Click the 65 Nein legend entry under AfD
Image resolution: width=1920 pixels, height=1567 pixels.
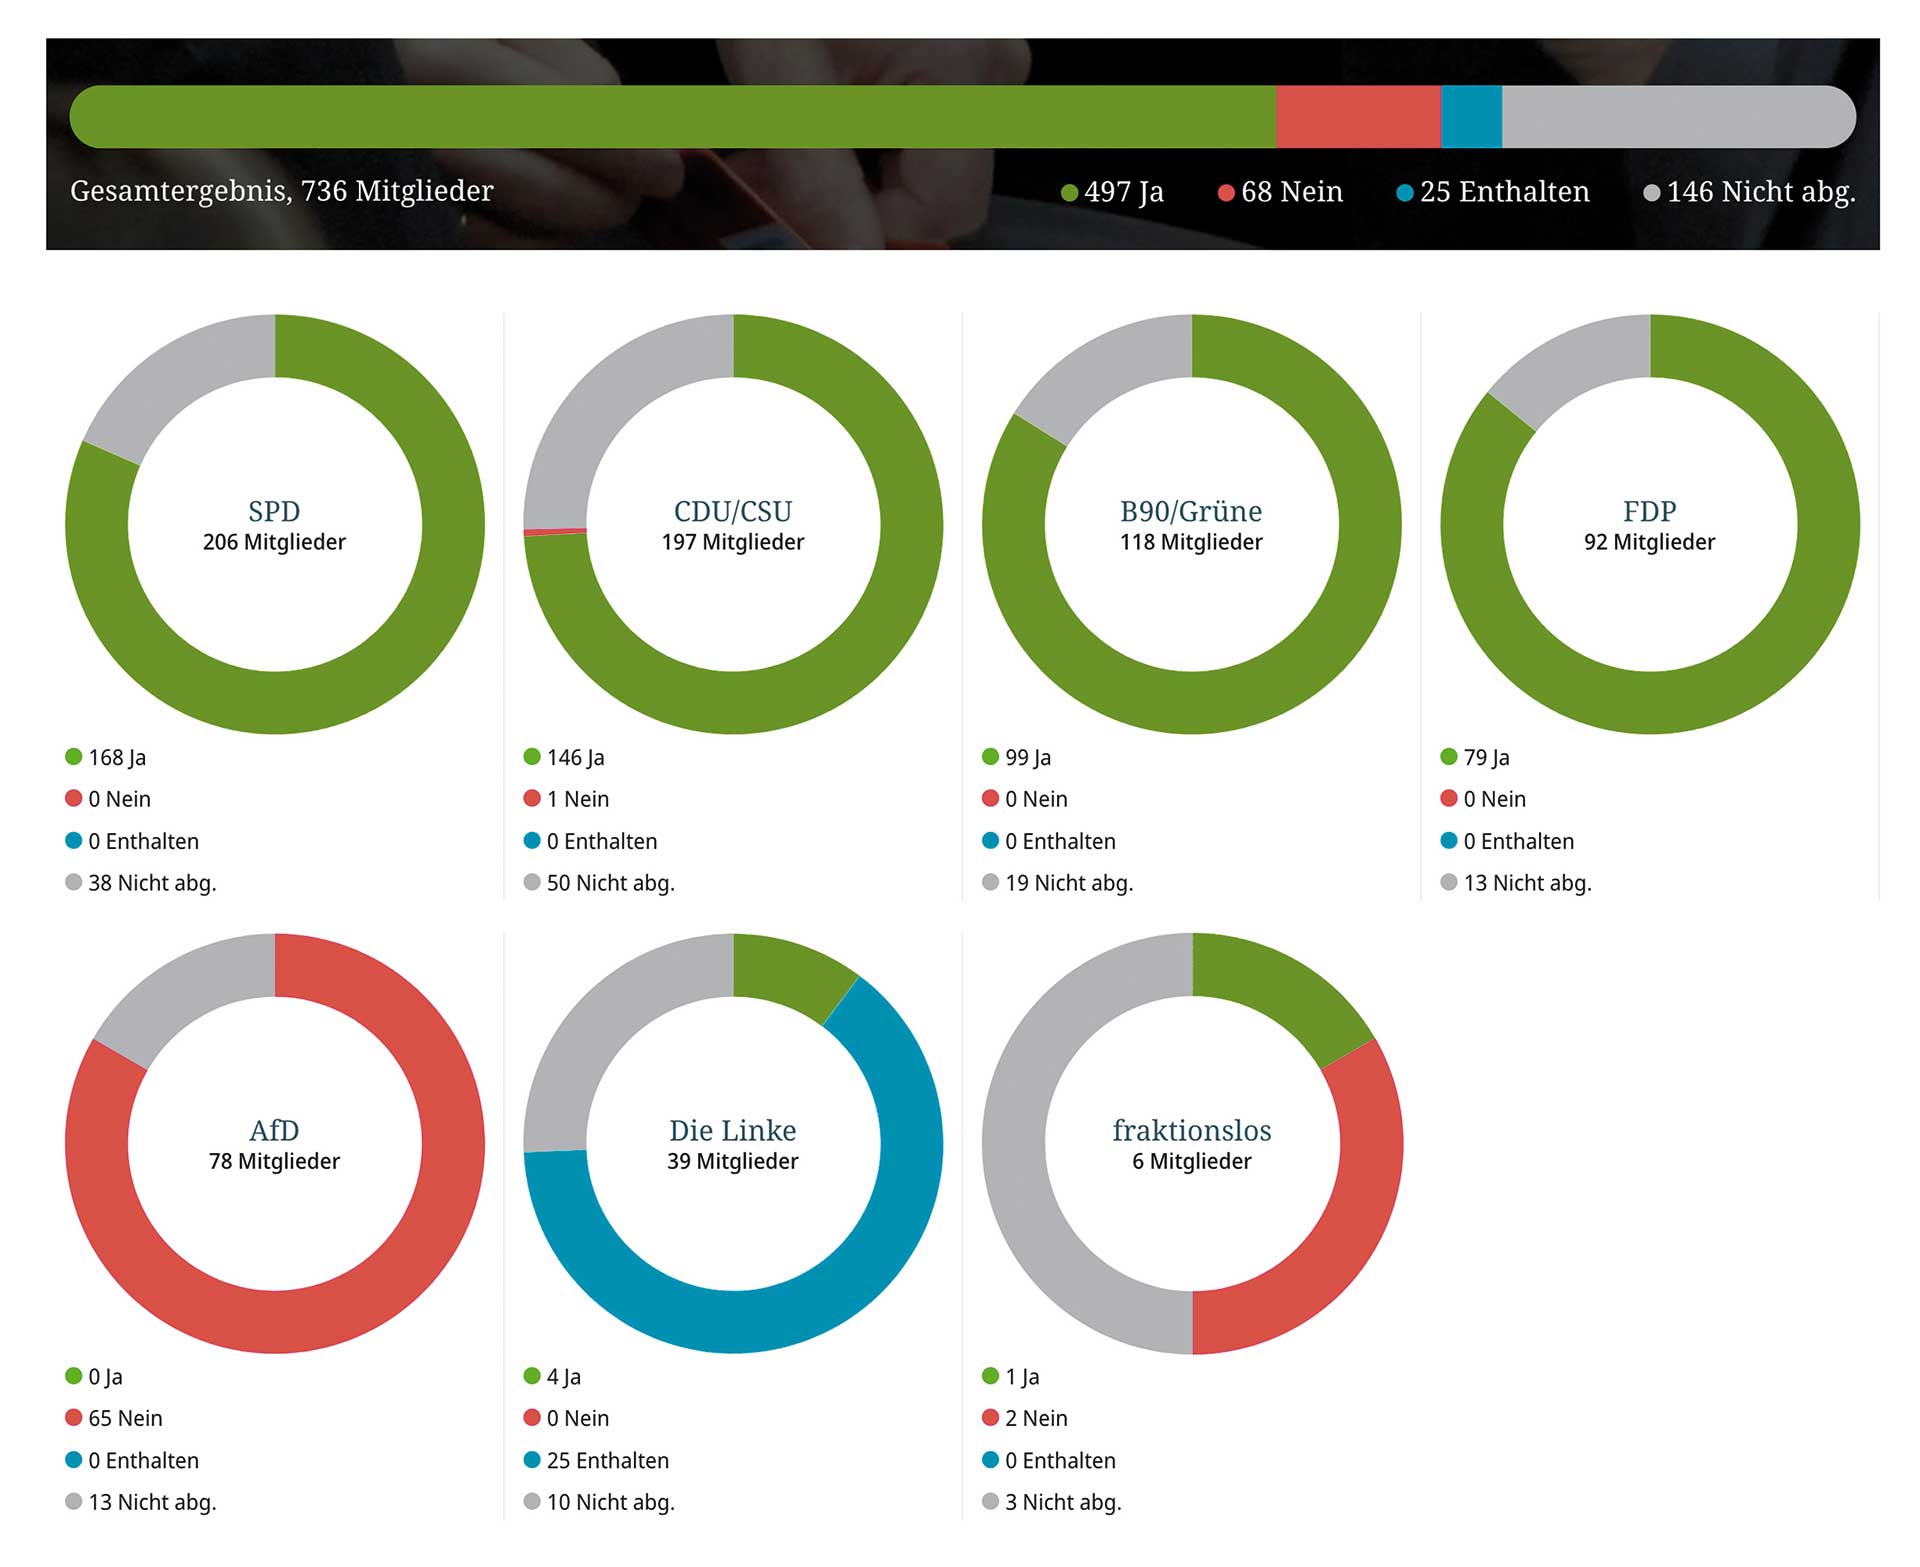(124, 1418)
